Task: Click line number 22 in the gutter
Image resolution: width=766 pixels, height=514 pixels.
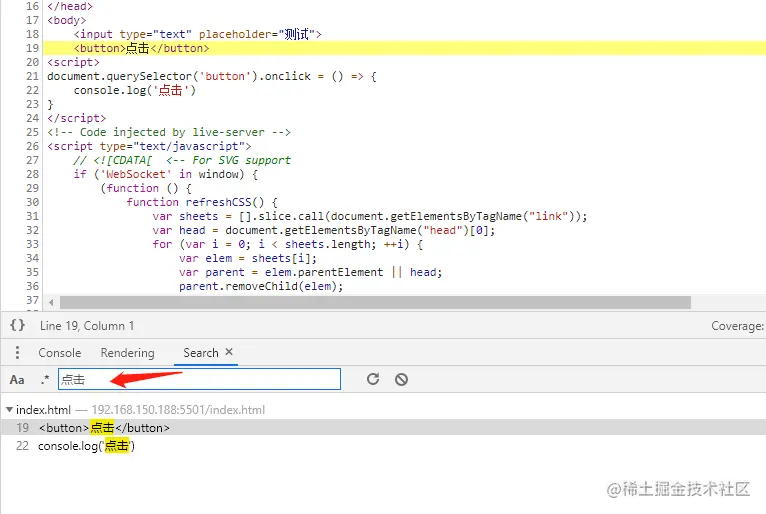Action: click(x=32, y=90)
